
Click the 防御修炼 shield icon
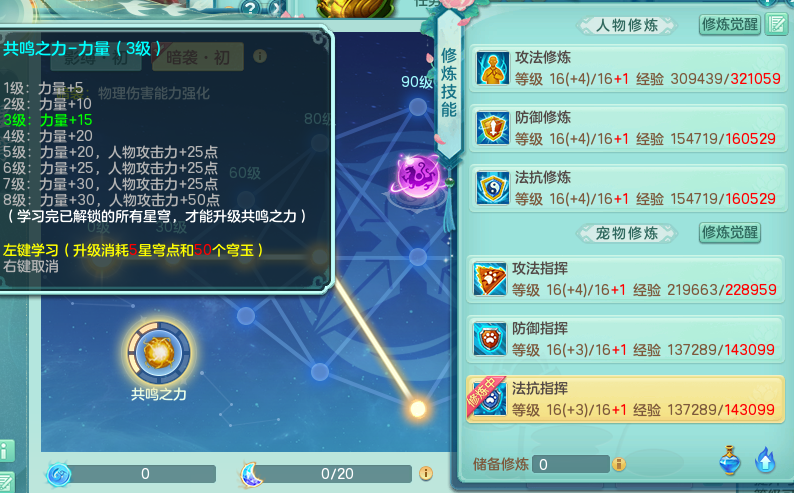coord(492,128)
